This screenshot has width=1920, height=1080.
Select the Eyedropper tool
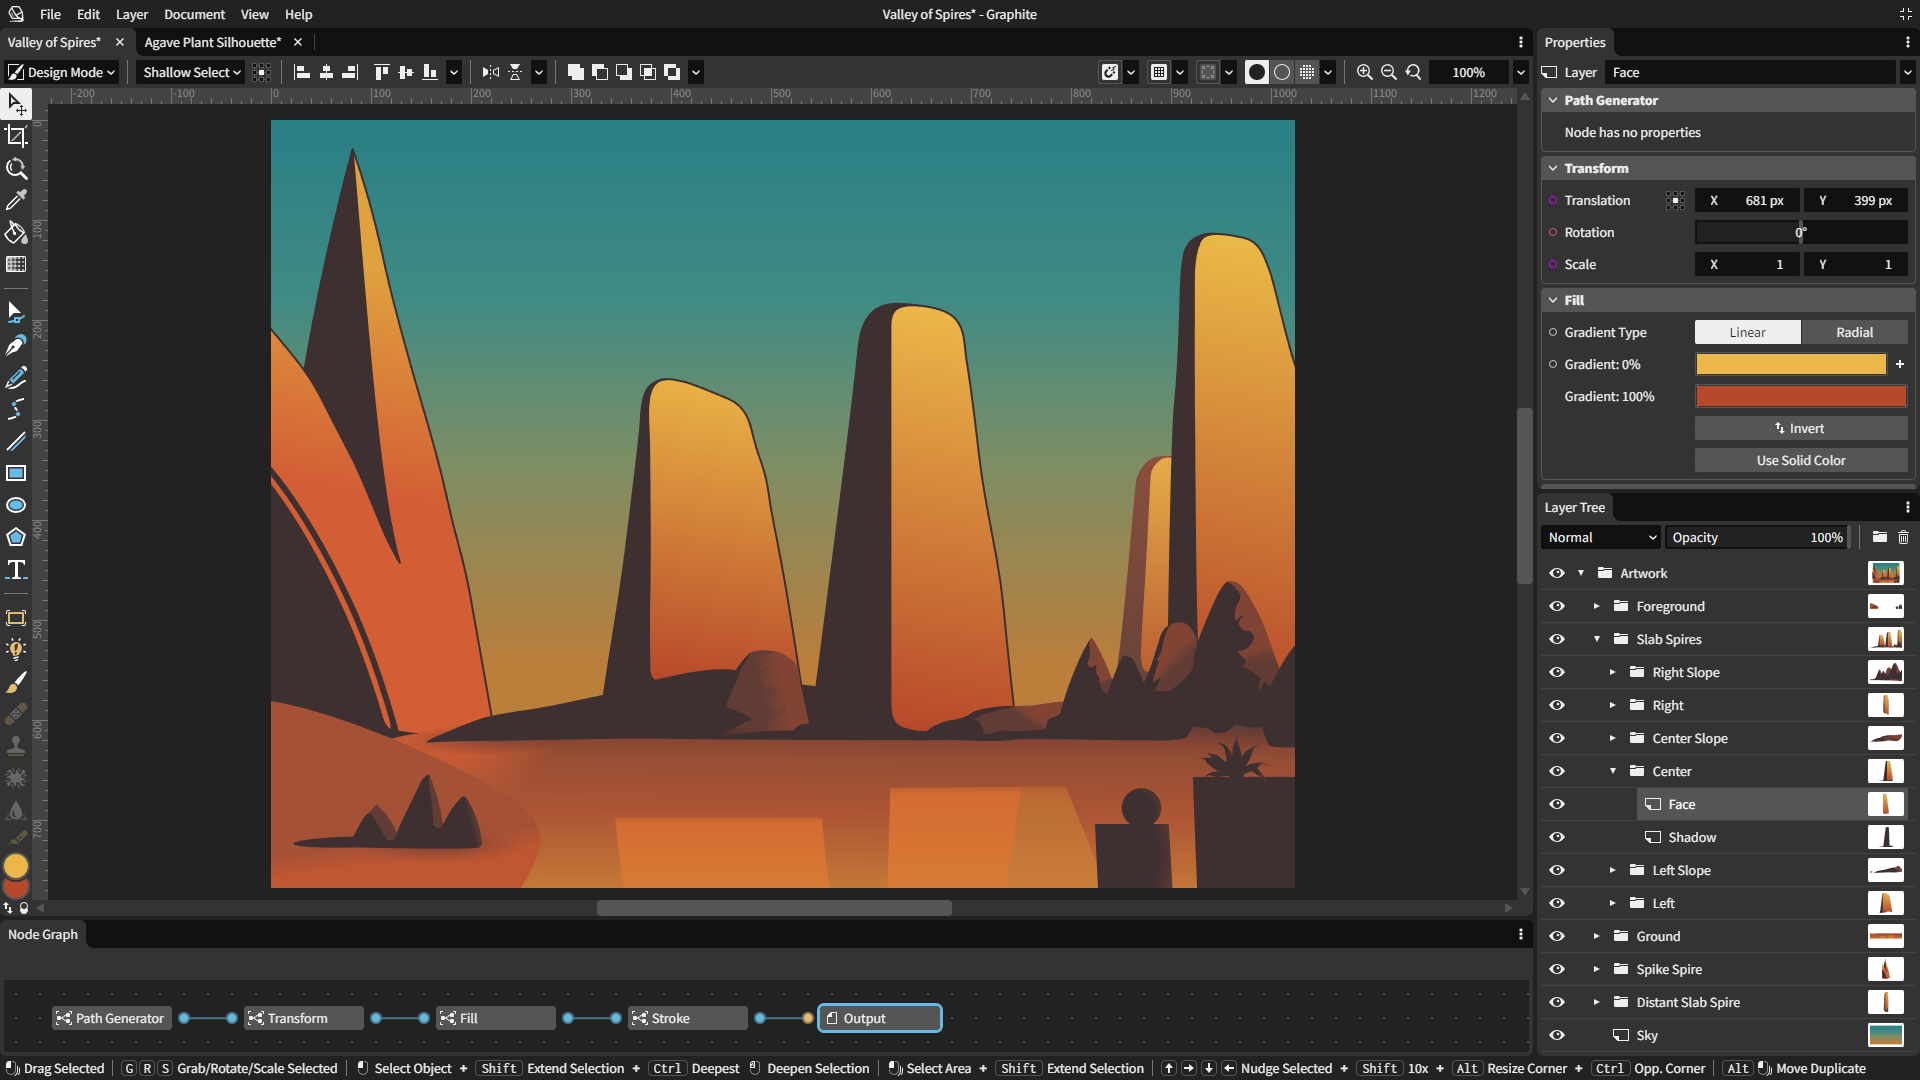pyautogui.click(x=17, y=199)
